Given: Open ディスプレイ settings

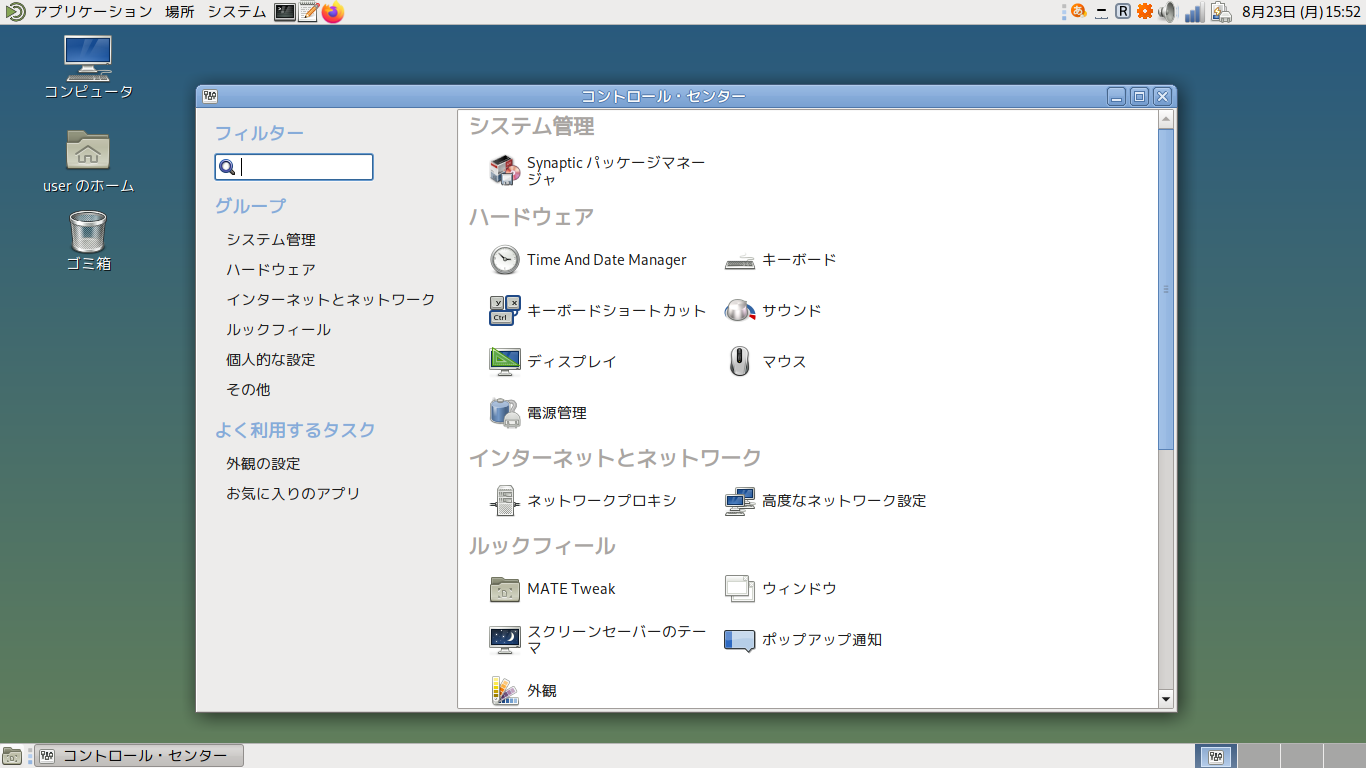Looking at the screenshot, I should pos(553,362).
